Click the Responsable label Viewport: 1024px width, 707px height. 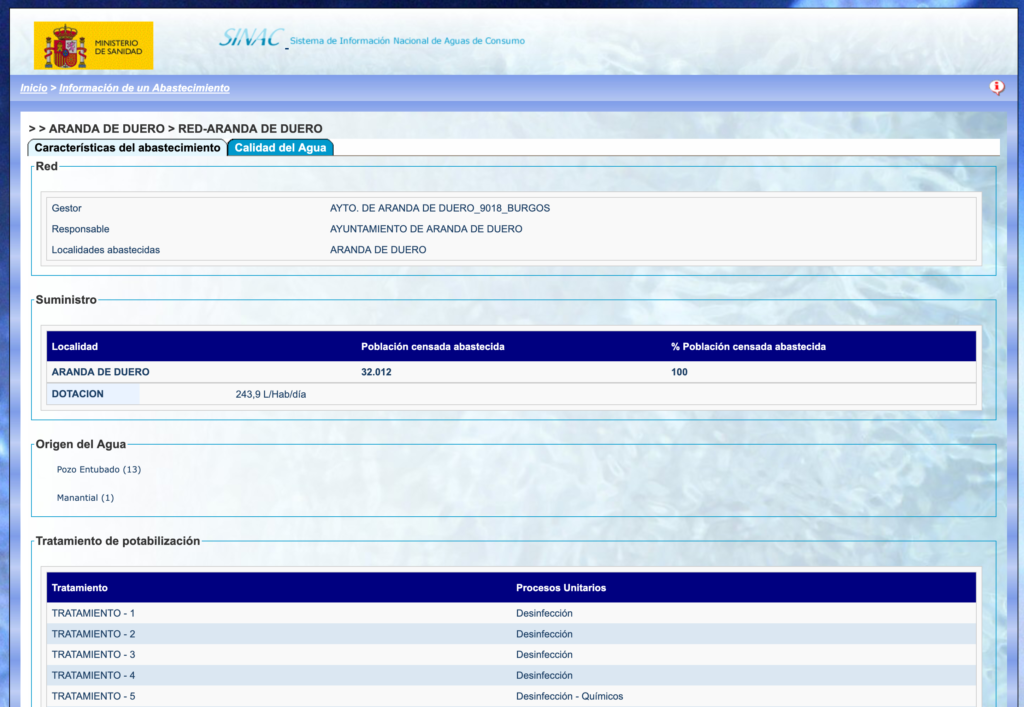(x=80, y=229)
